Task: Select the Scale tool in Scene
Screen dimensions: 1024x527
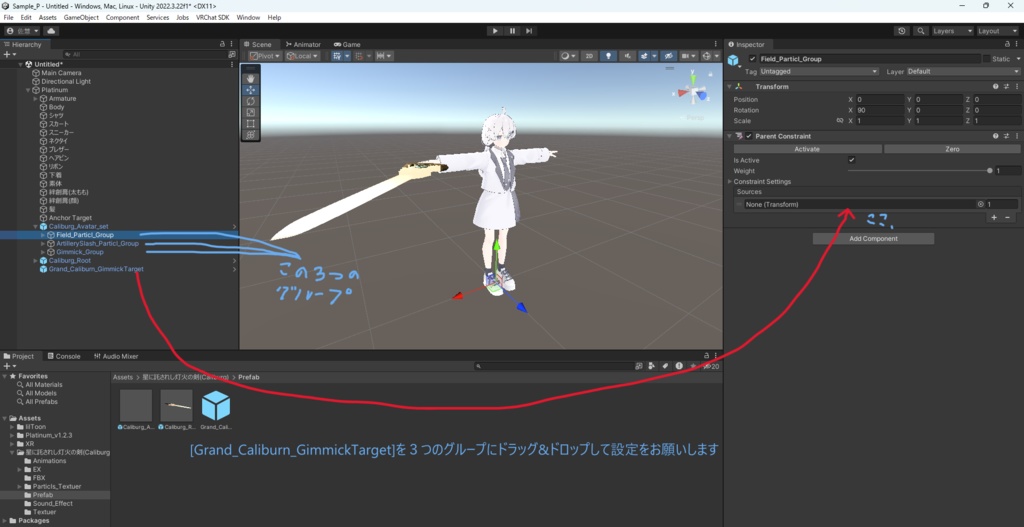Action: (251, 112)
